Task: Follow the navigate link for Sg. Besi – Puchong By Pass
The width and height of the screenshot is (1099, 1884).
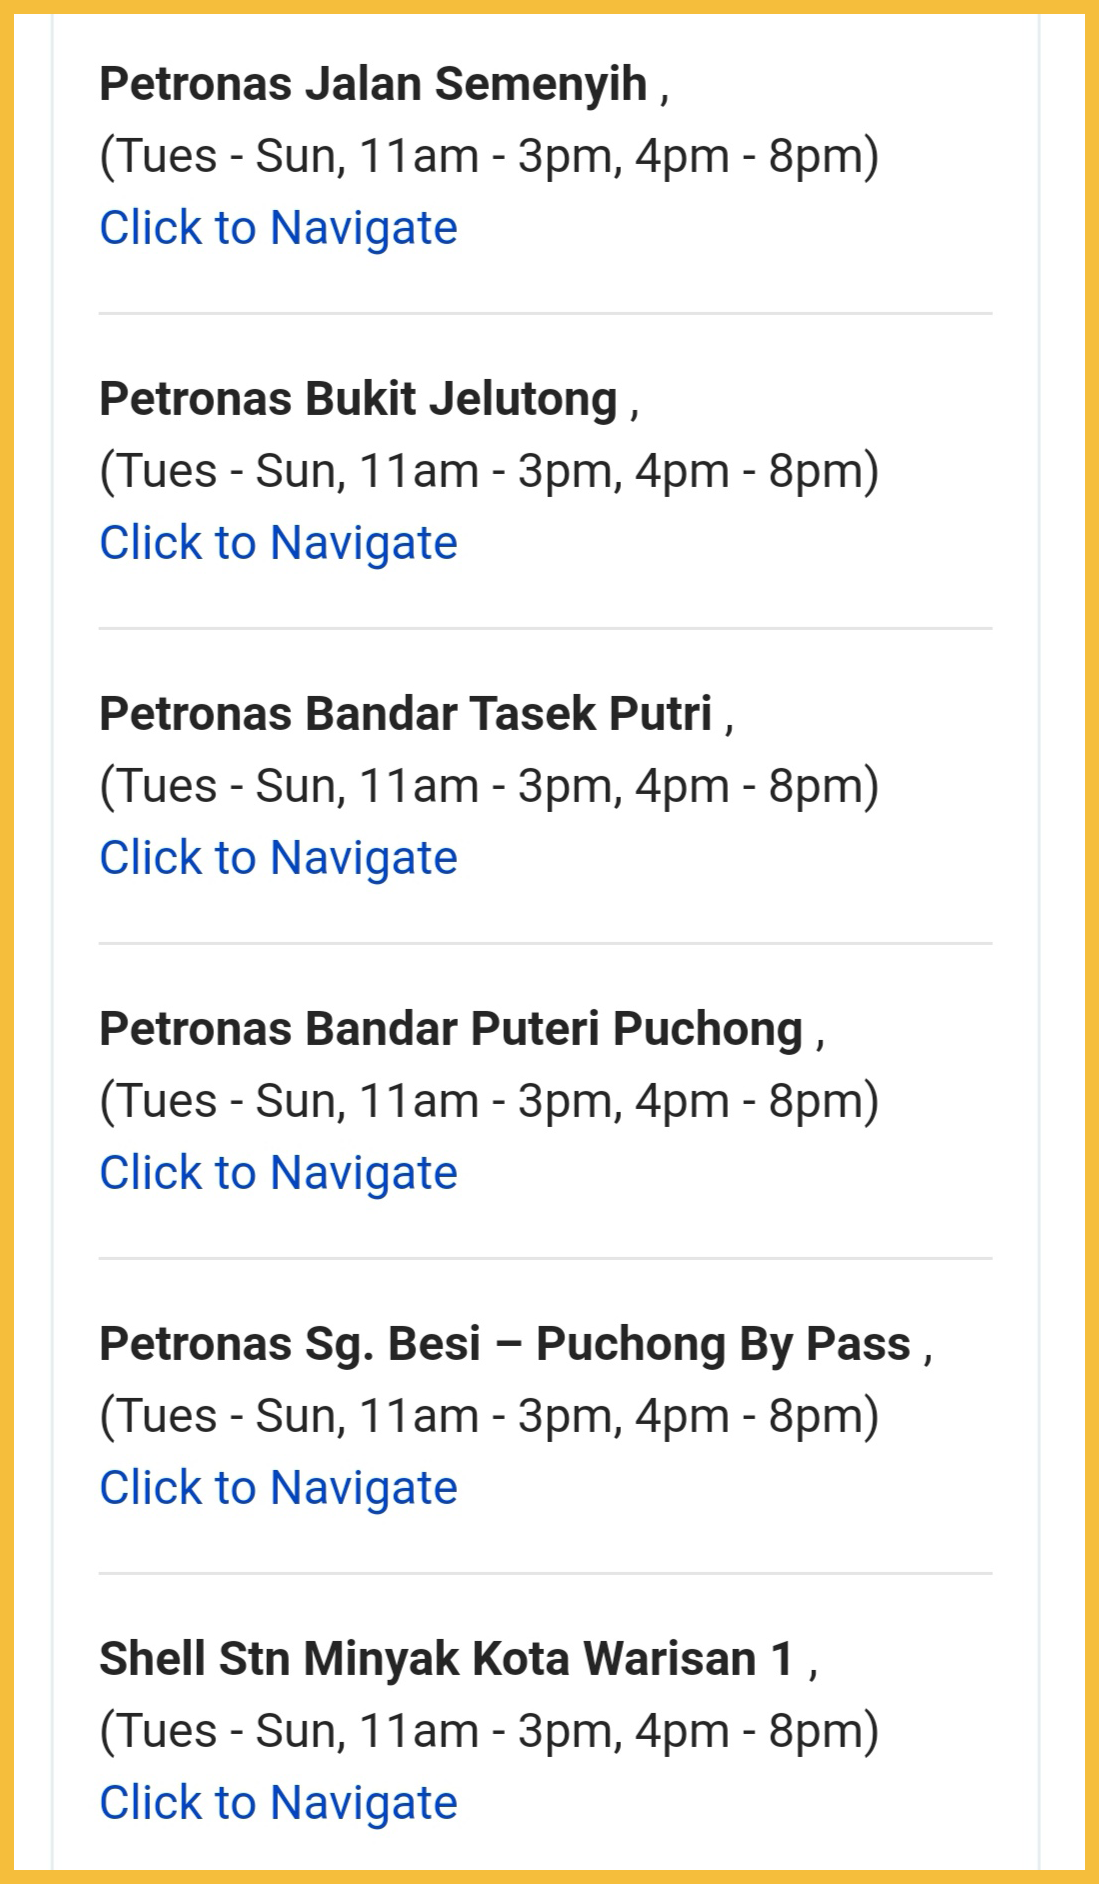Action: [278, 1488]
